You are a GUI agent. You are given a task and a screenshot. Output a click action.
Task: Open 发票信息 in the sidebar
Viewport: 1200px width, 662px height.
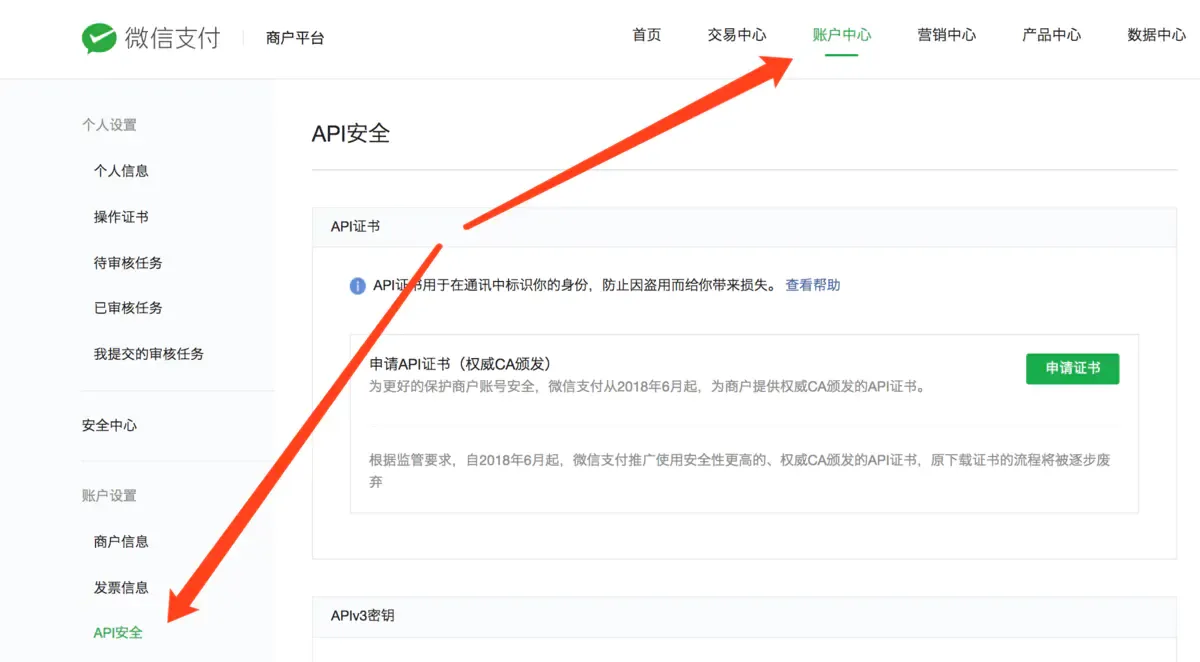tap(121, 588)
